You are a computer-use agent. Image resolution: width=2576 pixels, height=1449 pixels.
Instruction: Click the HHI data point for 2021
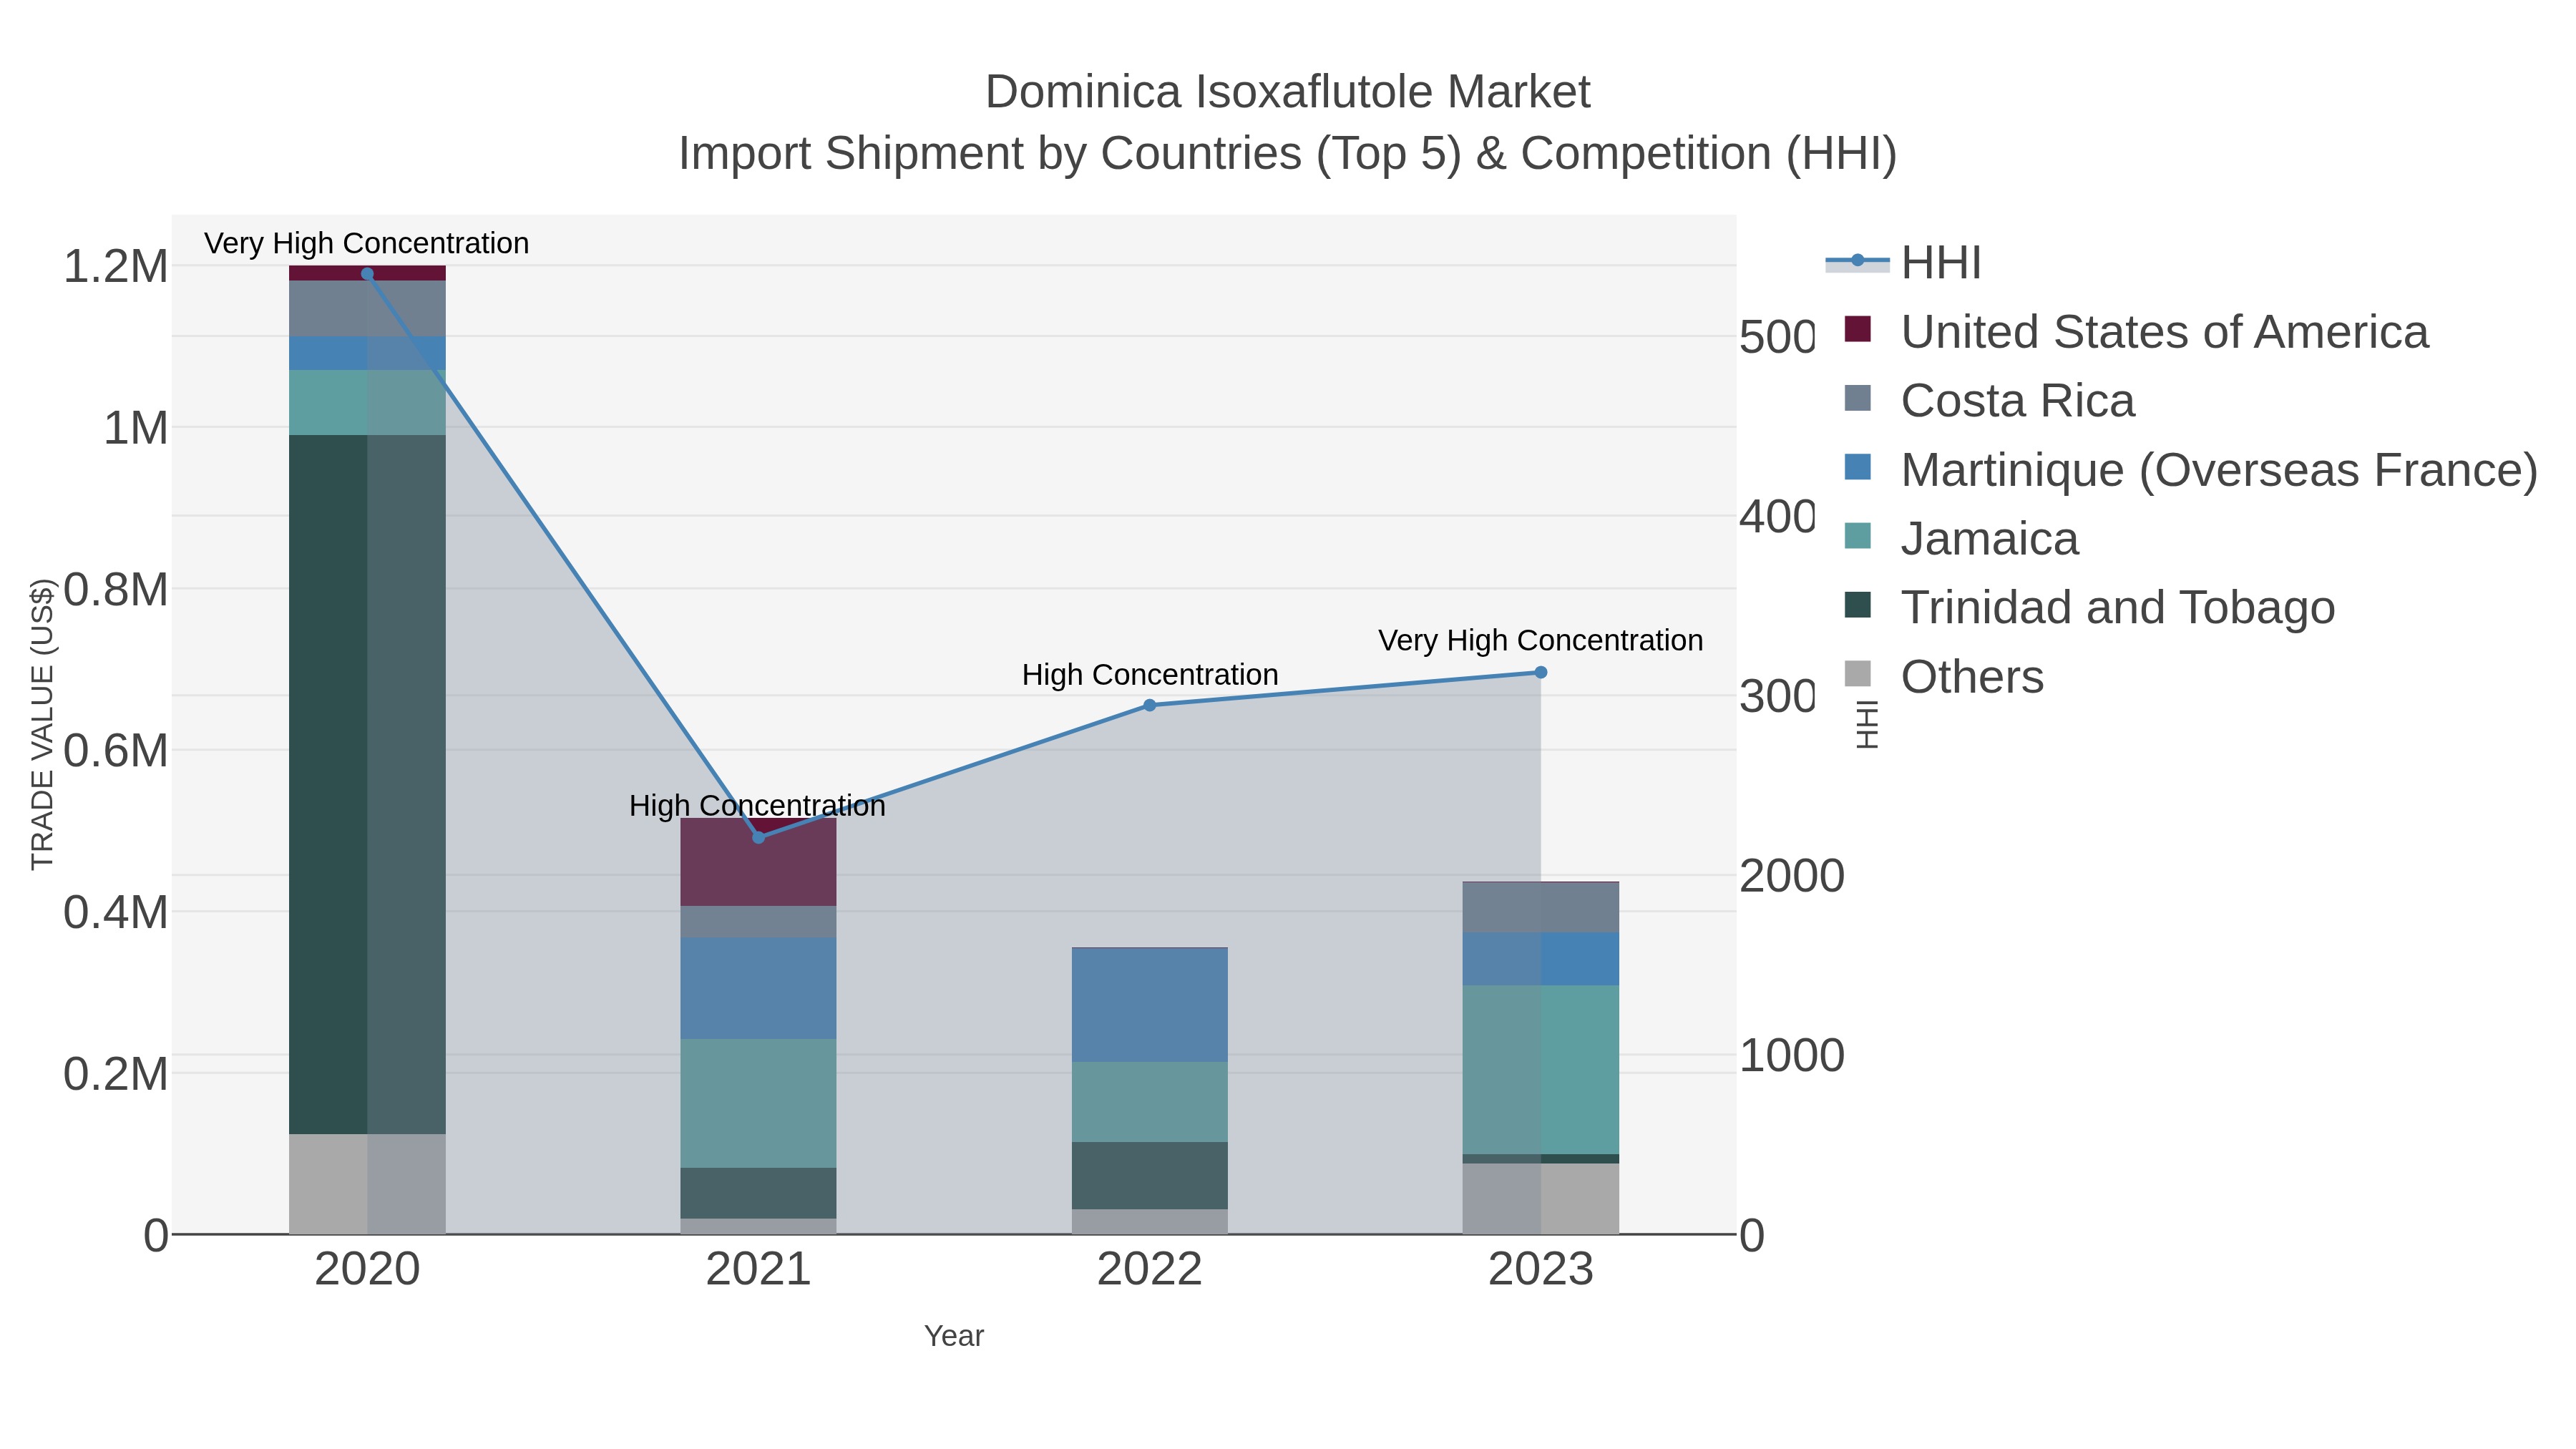(758, 838)
